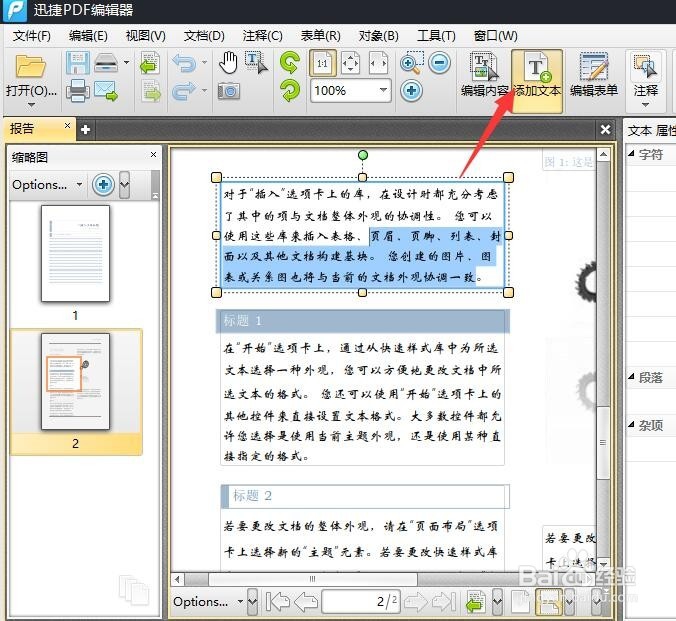This screenshot has height=621, width=676.
Task: Open the 文档(D) menu
Action: click(x=204, y=36)
